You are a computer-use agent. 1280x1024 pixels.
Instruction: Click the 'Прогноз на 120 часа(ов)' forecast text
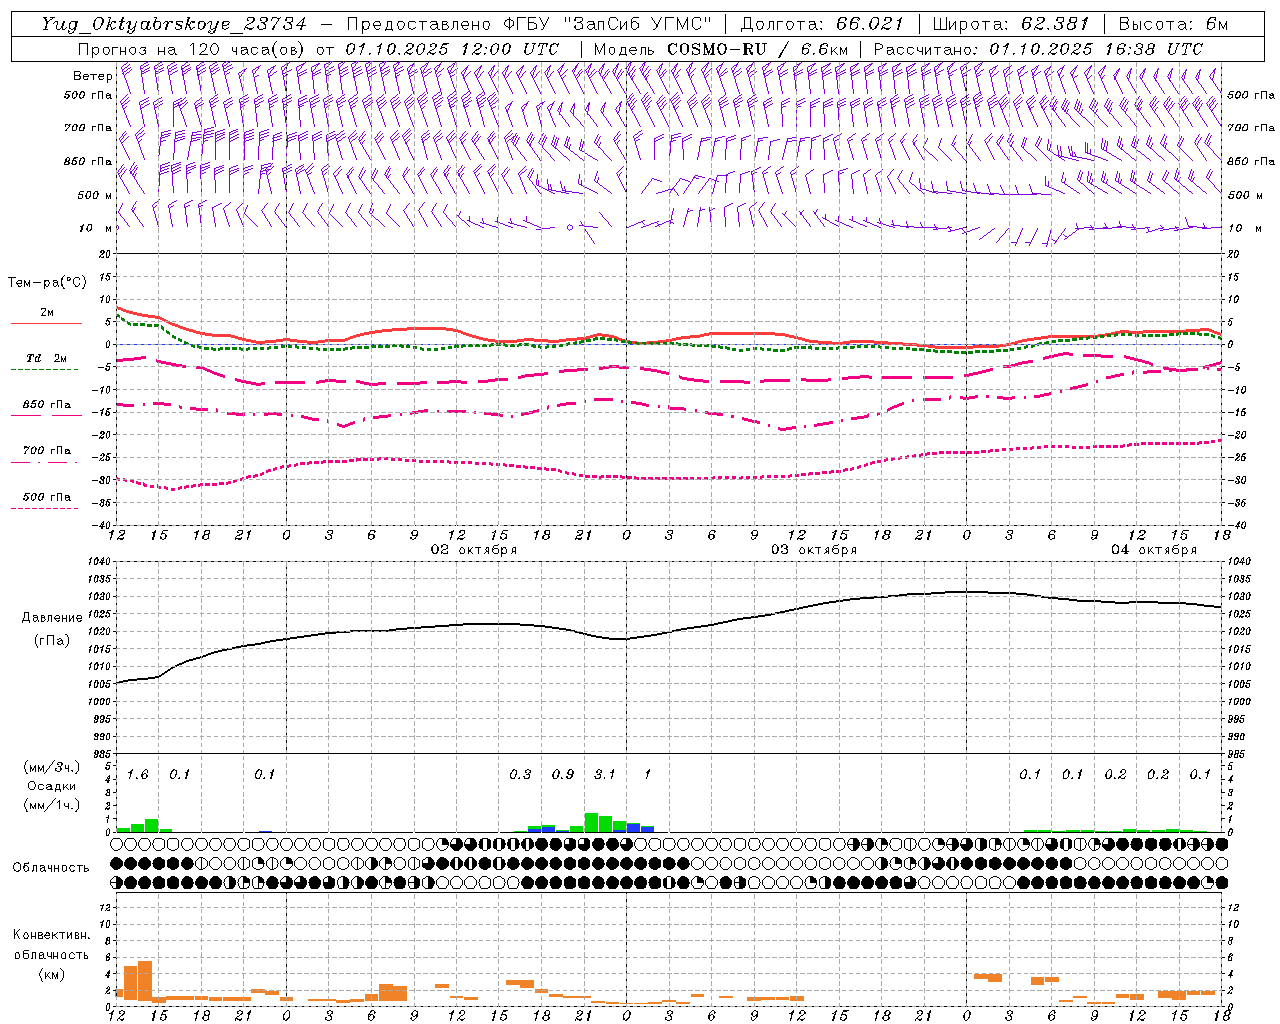(192, 49)
